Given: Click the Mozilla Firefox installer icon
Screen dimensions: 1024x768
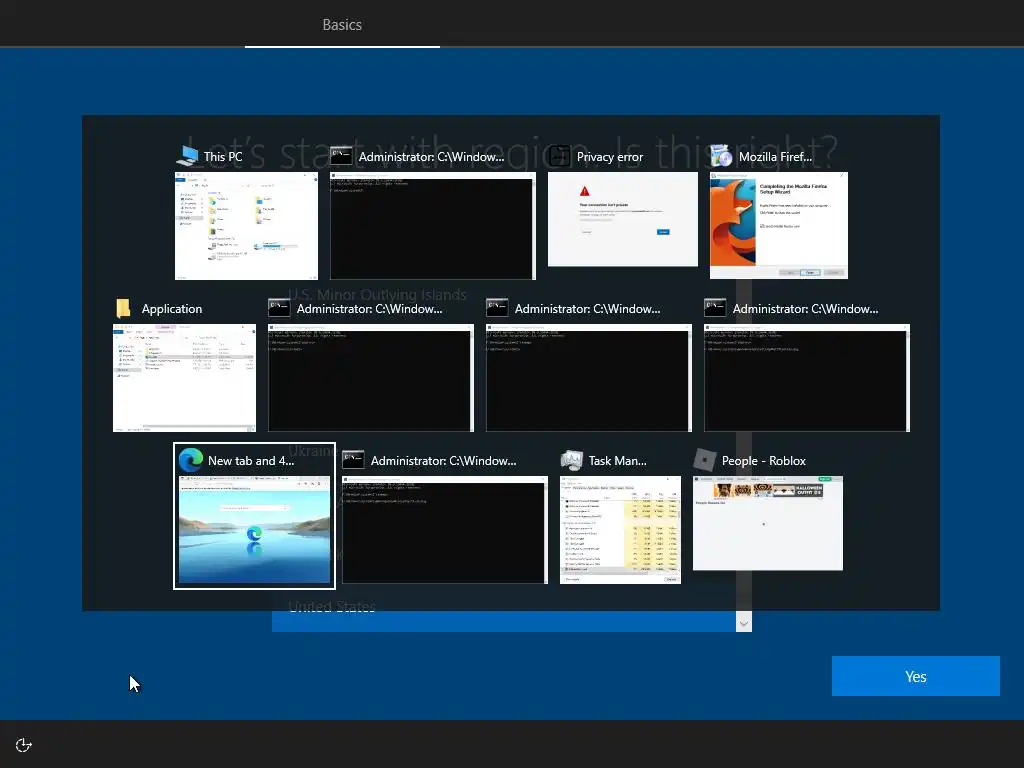Looking at the screenshot, I should [x=722, y=156].
